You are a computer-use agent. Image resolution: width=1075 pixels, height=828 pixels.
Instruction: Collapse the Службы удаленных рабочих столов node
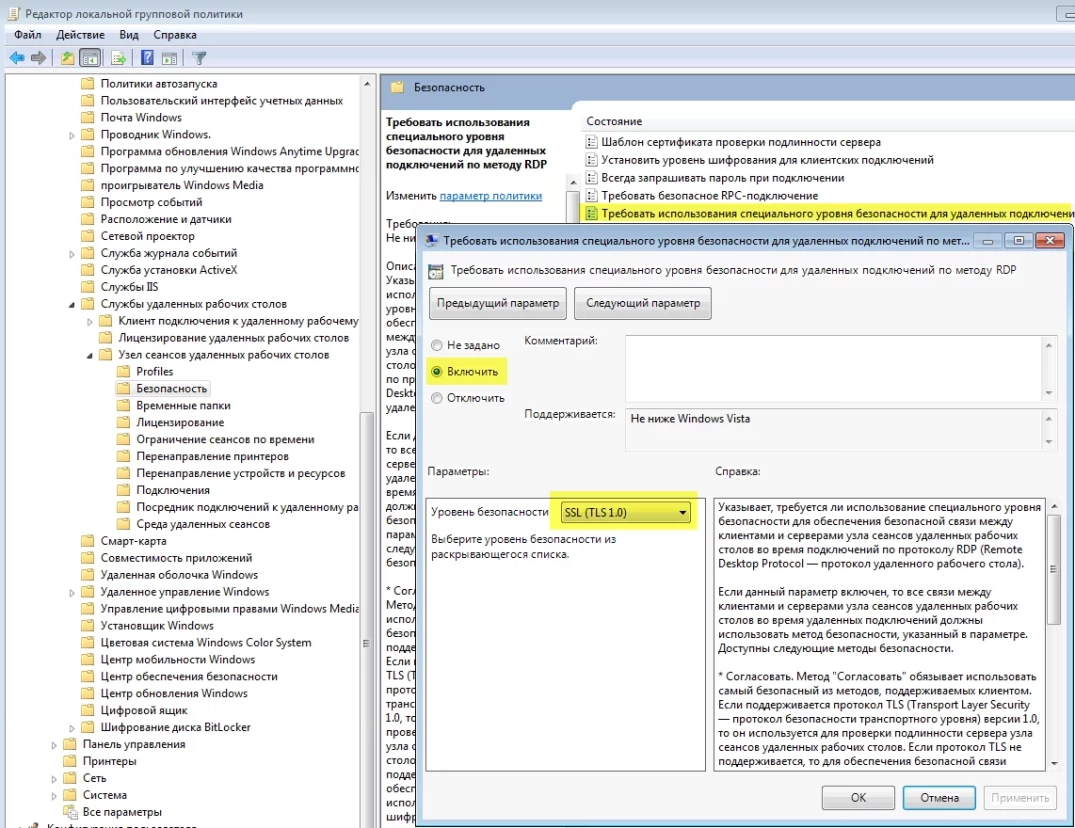72,304
